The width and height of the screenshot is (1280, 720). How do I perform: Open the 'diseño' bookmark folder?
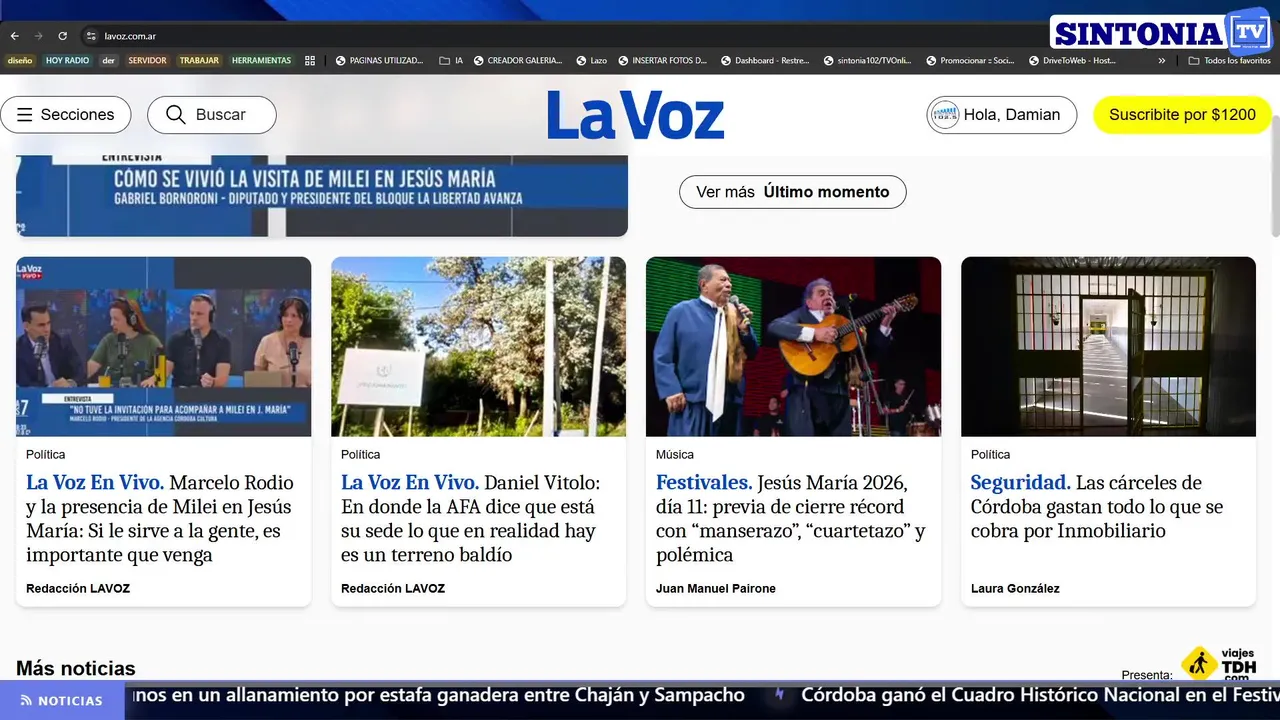20,61
